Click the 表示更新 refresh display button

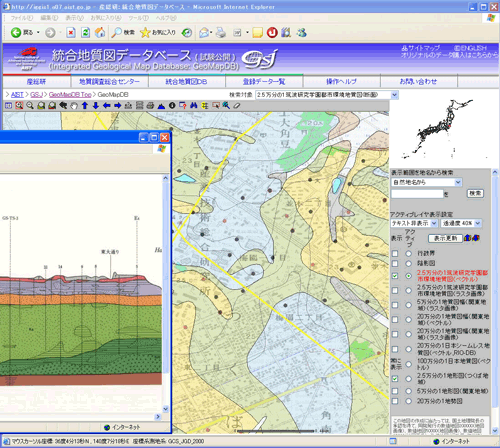445,238
